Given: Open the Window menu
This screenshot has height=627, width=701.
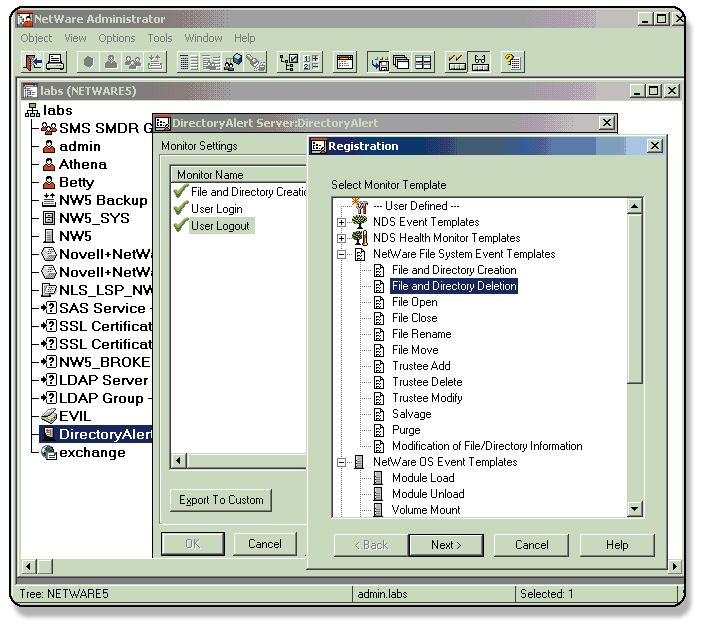Looking at the screenshot, I should click(x=203, y=38).
